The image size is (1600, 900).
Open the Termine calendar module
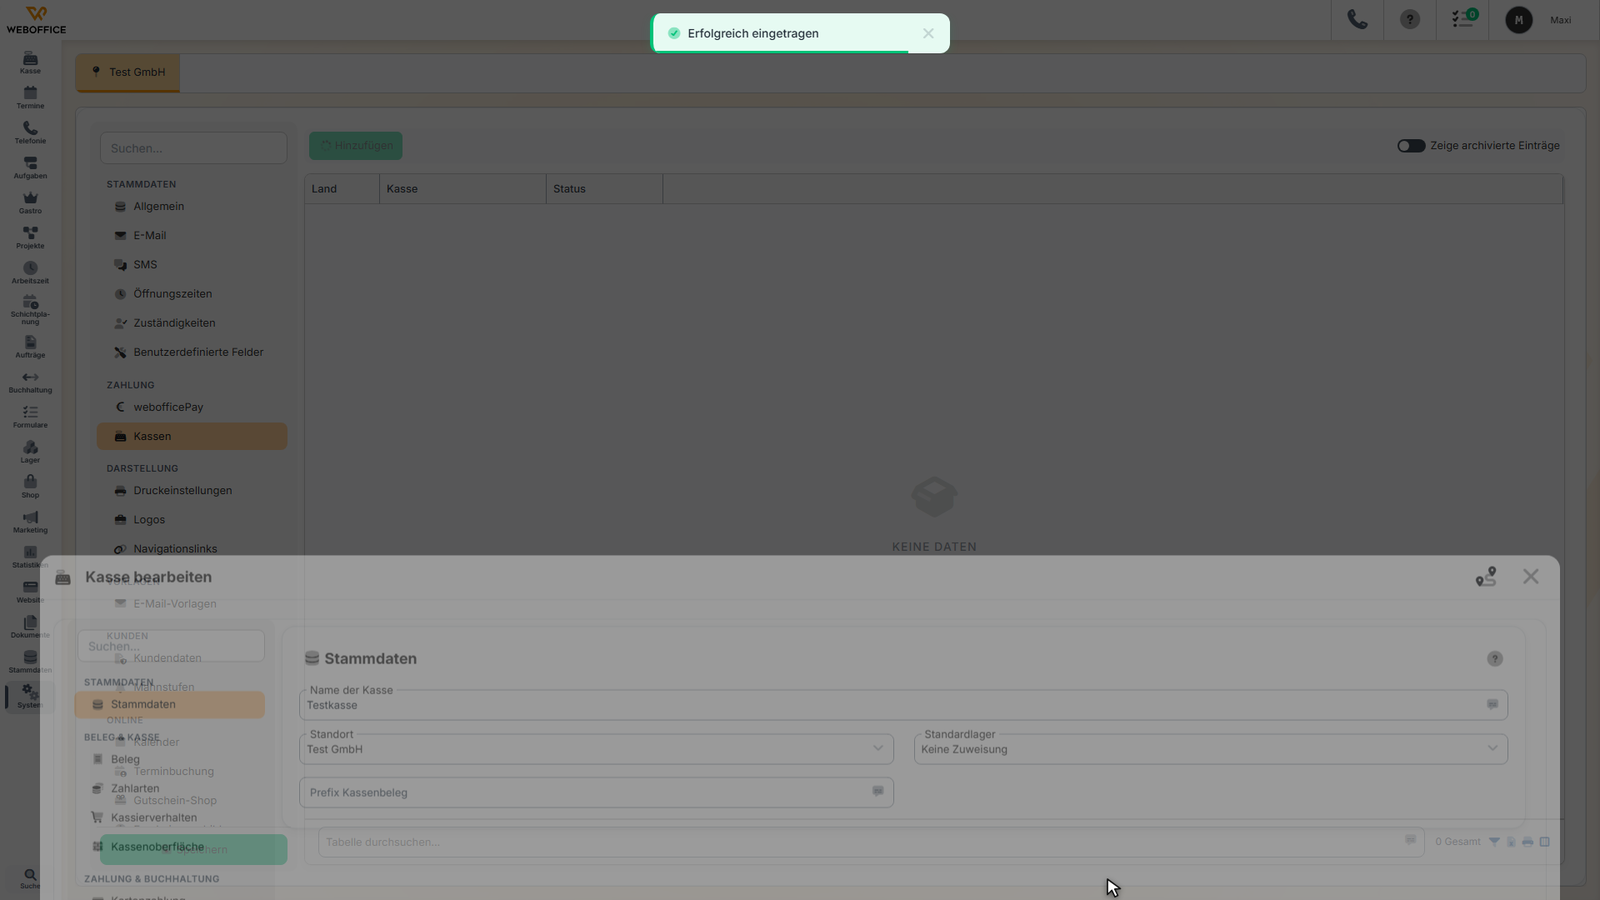coord(30,97)
